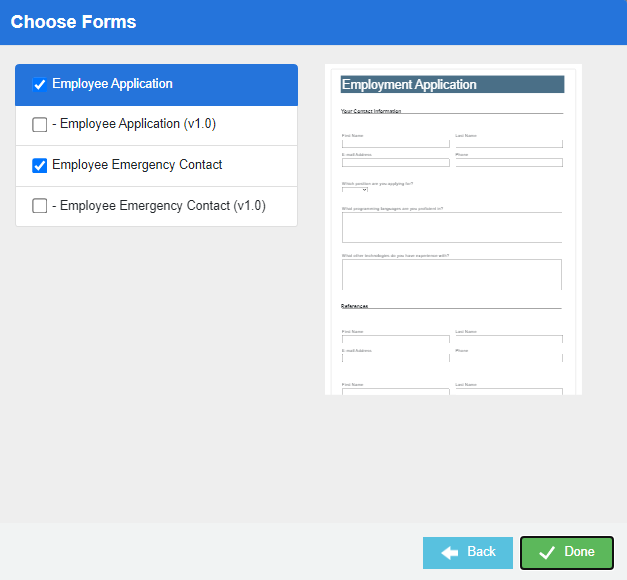Screen dimensions: 627x580
Task: Click the checkmark icon on Done
Action: 546,552
